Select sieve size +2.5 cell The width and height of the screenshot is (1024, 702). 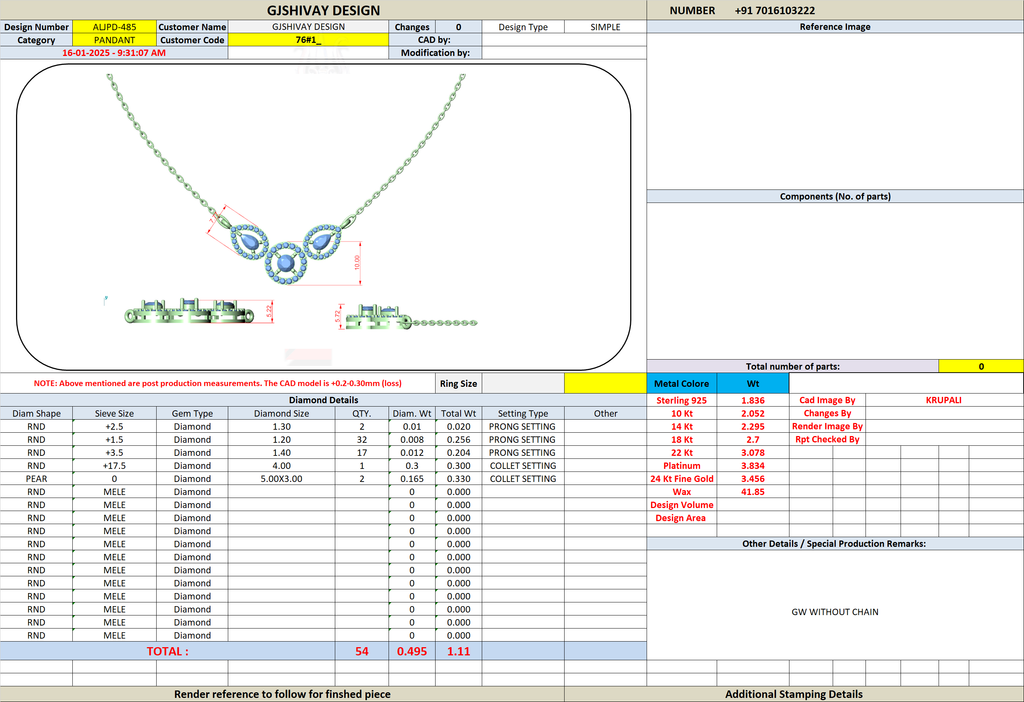pos(114,426)
